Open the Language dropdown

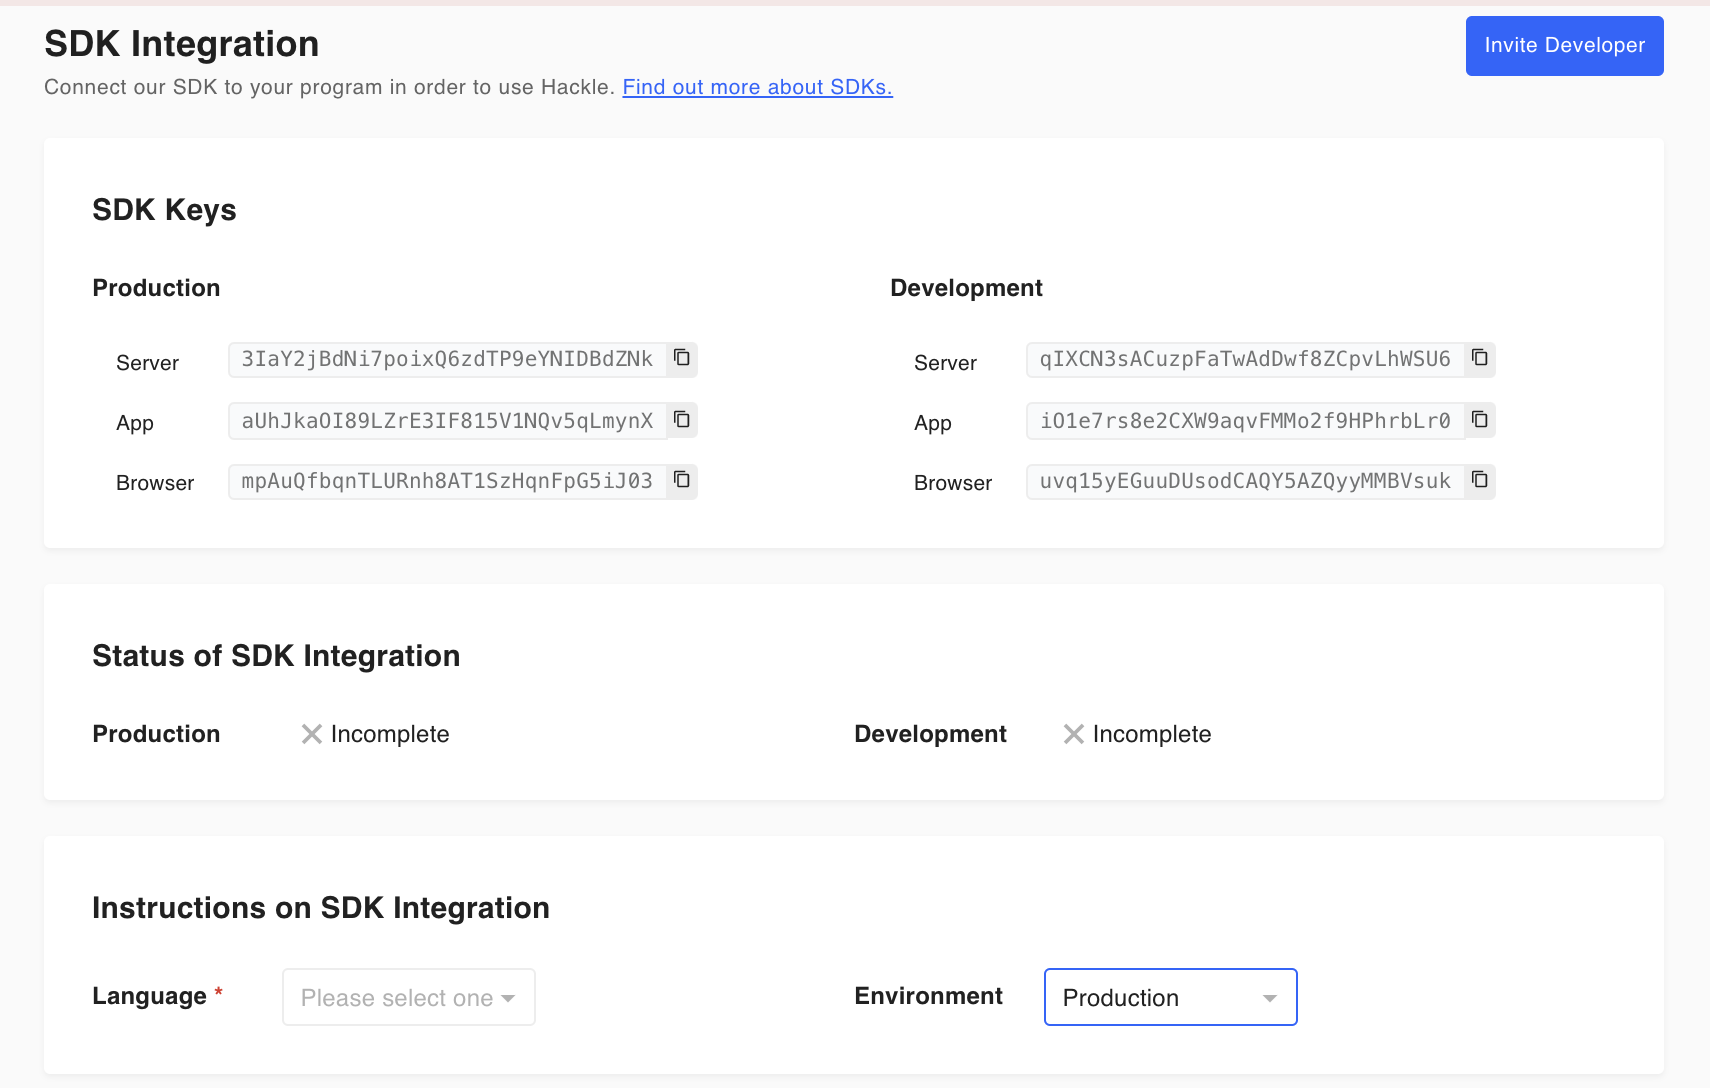click(x=409, y=997)
